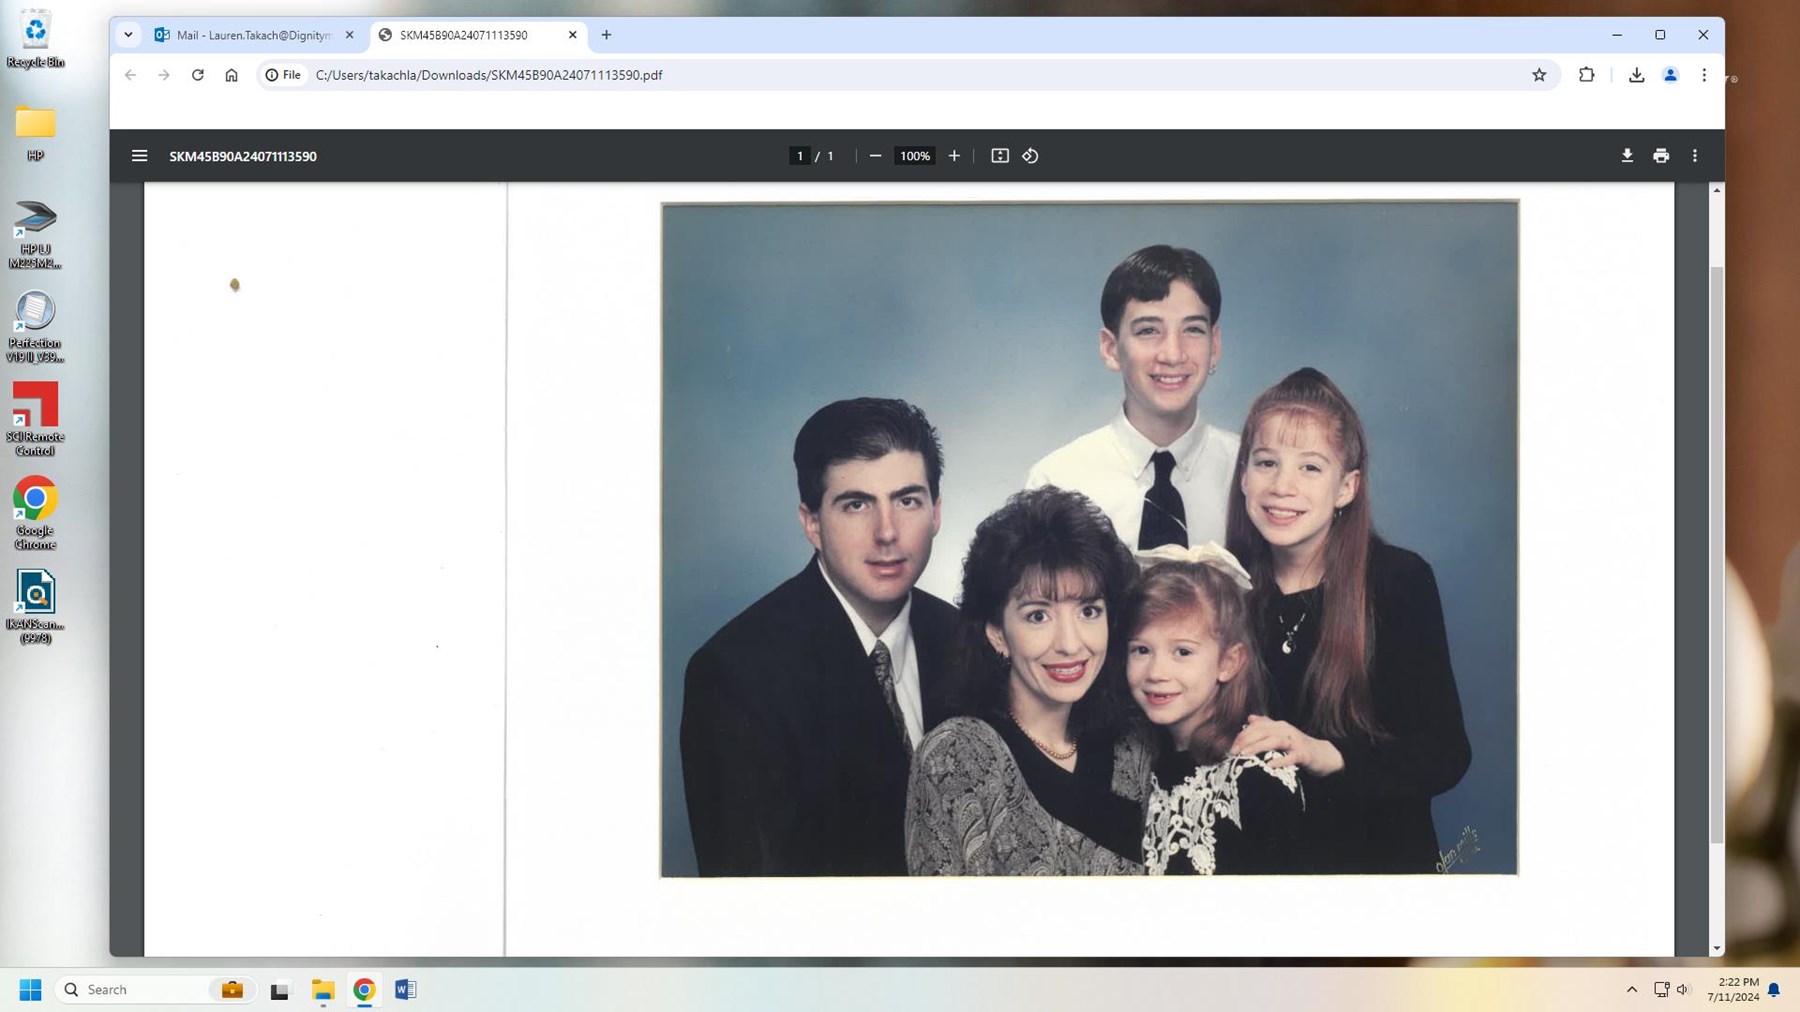
Task: Expand the tab search dropdown
Action: (x=128, y=35)
